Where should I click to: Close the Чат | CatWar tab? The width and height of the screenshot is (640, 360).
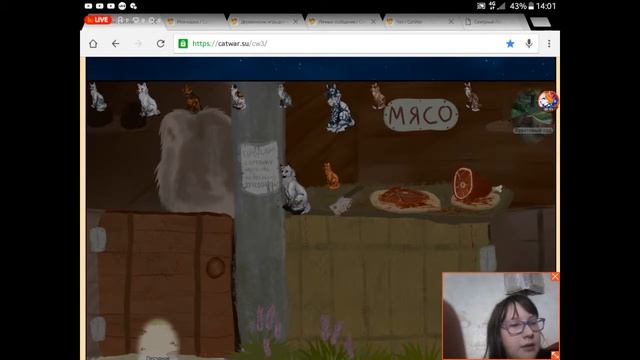pos(451,22)
